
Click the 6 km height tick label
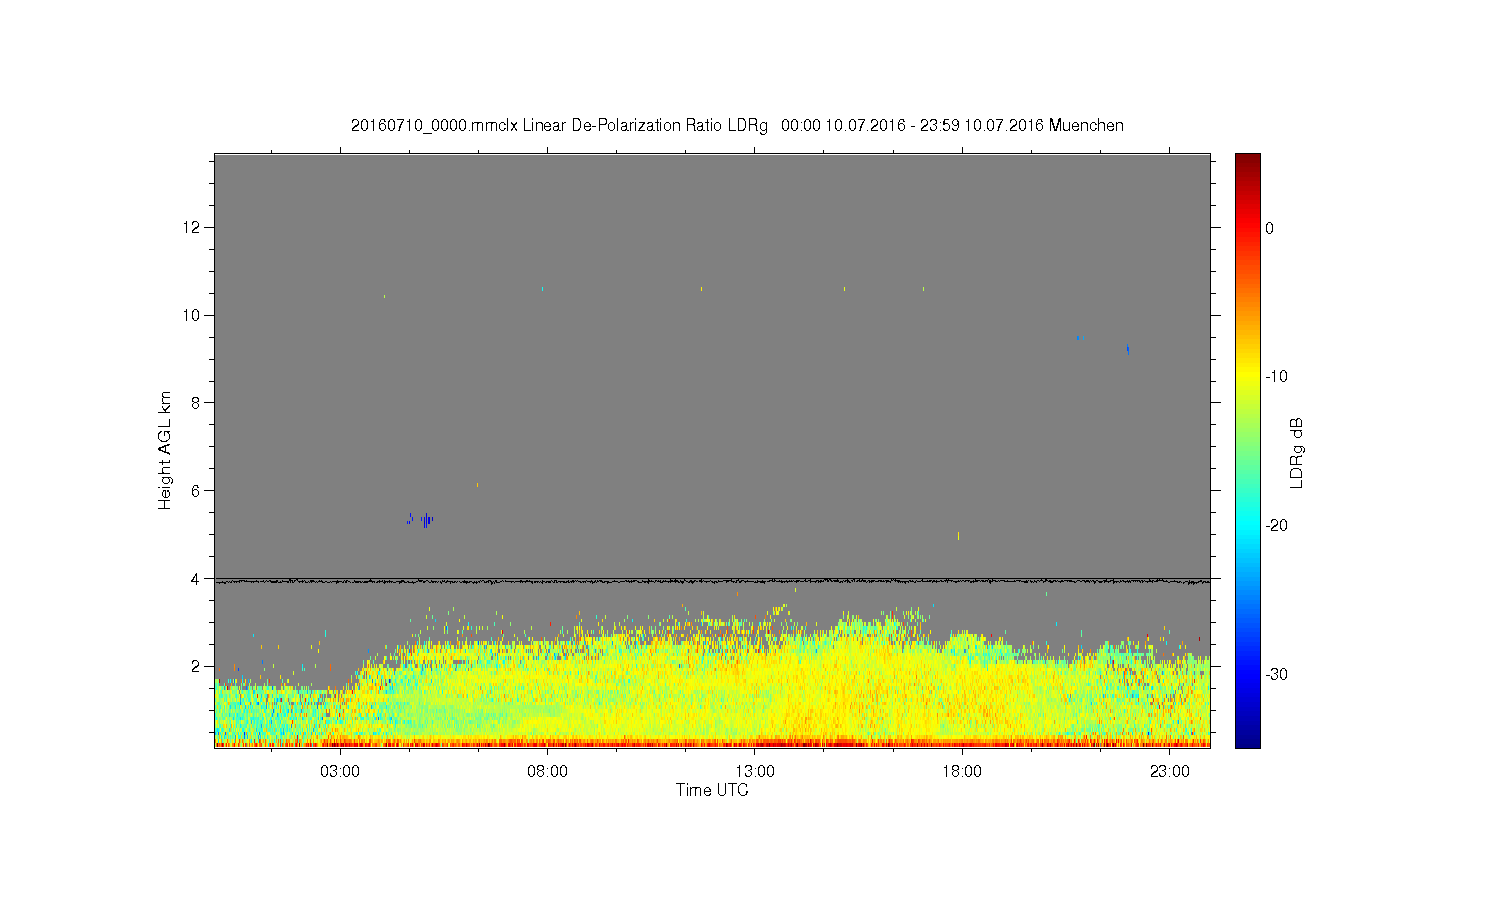click(x=197, y=490)
